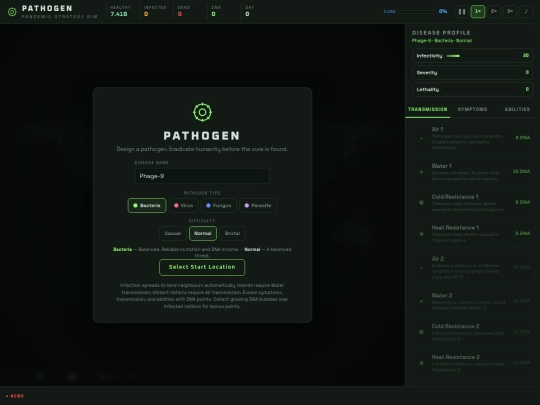Switch to the Symptoms tab
Viewport: 540px width, 405px height.
[472, 110]
